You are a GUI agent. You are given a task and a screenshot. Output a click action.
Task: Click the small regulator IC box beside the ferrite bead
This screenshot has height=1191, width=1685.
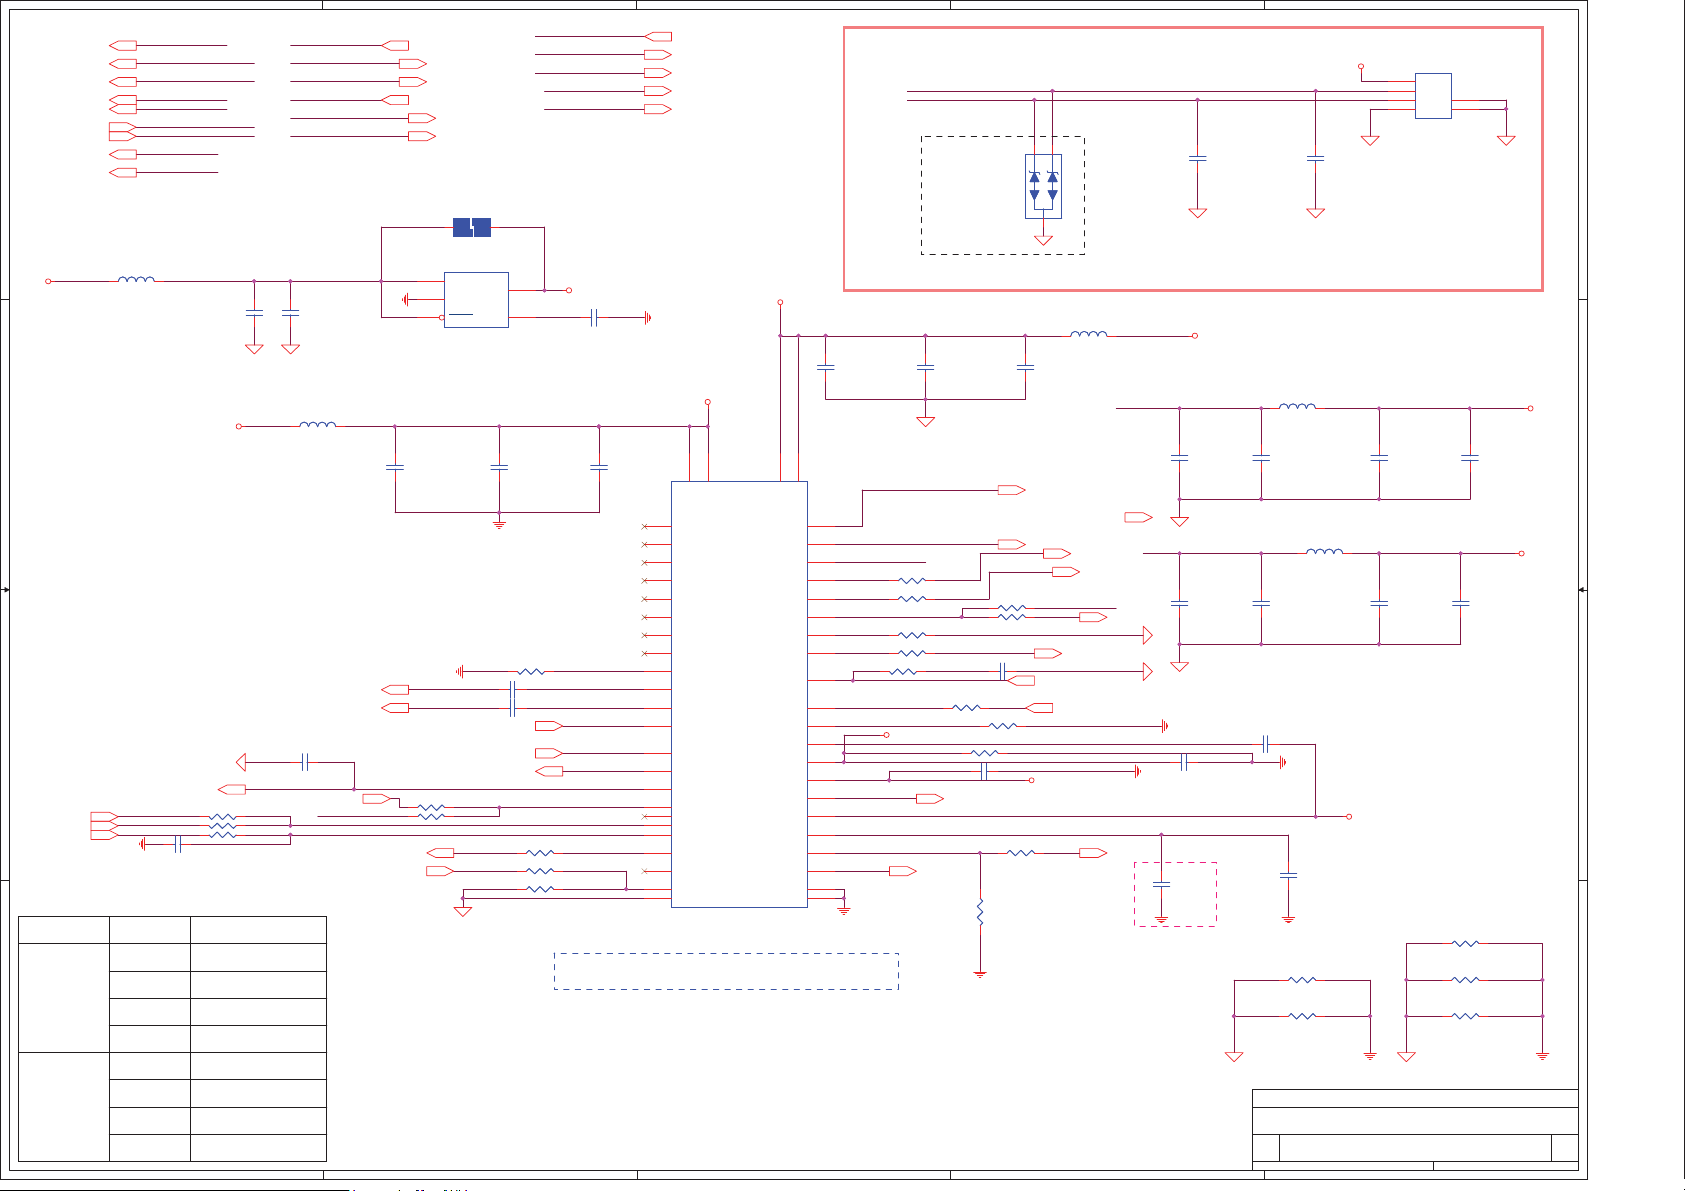click(x=476, y=299)
